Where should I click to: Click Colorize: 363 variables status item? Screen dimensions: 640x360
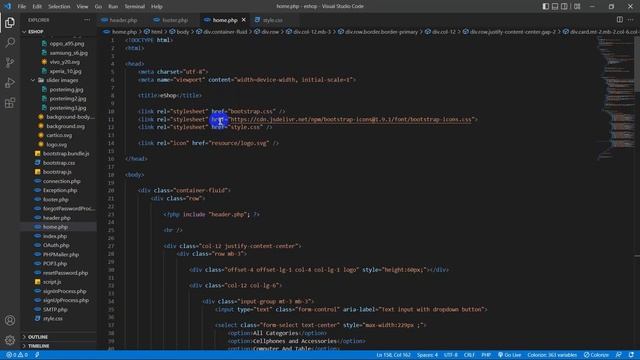click(x=552, y=355)
